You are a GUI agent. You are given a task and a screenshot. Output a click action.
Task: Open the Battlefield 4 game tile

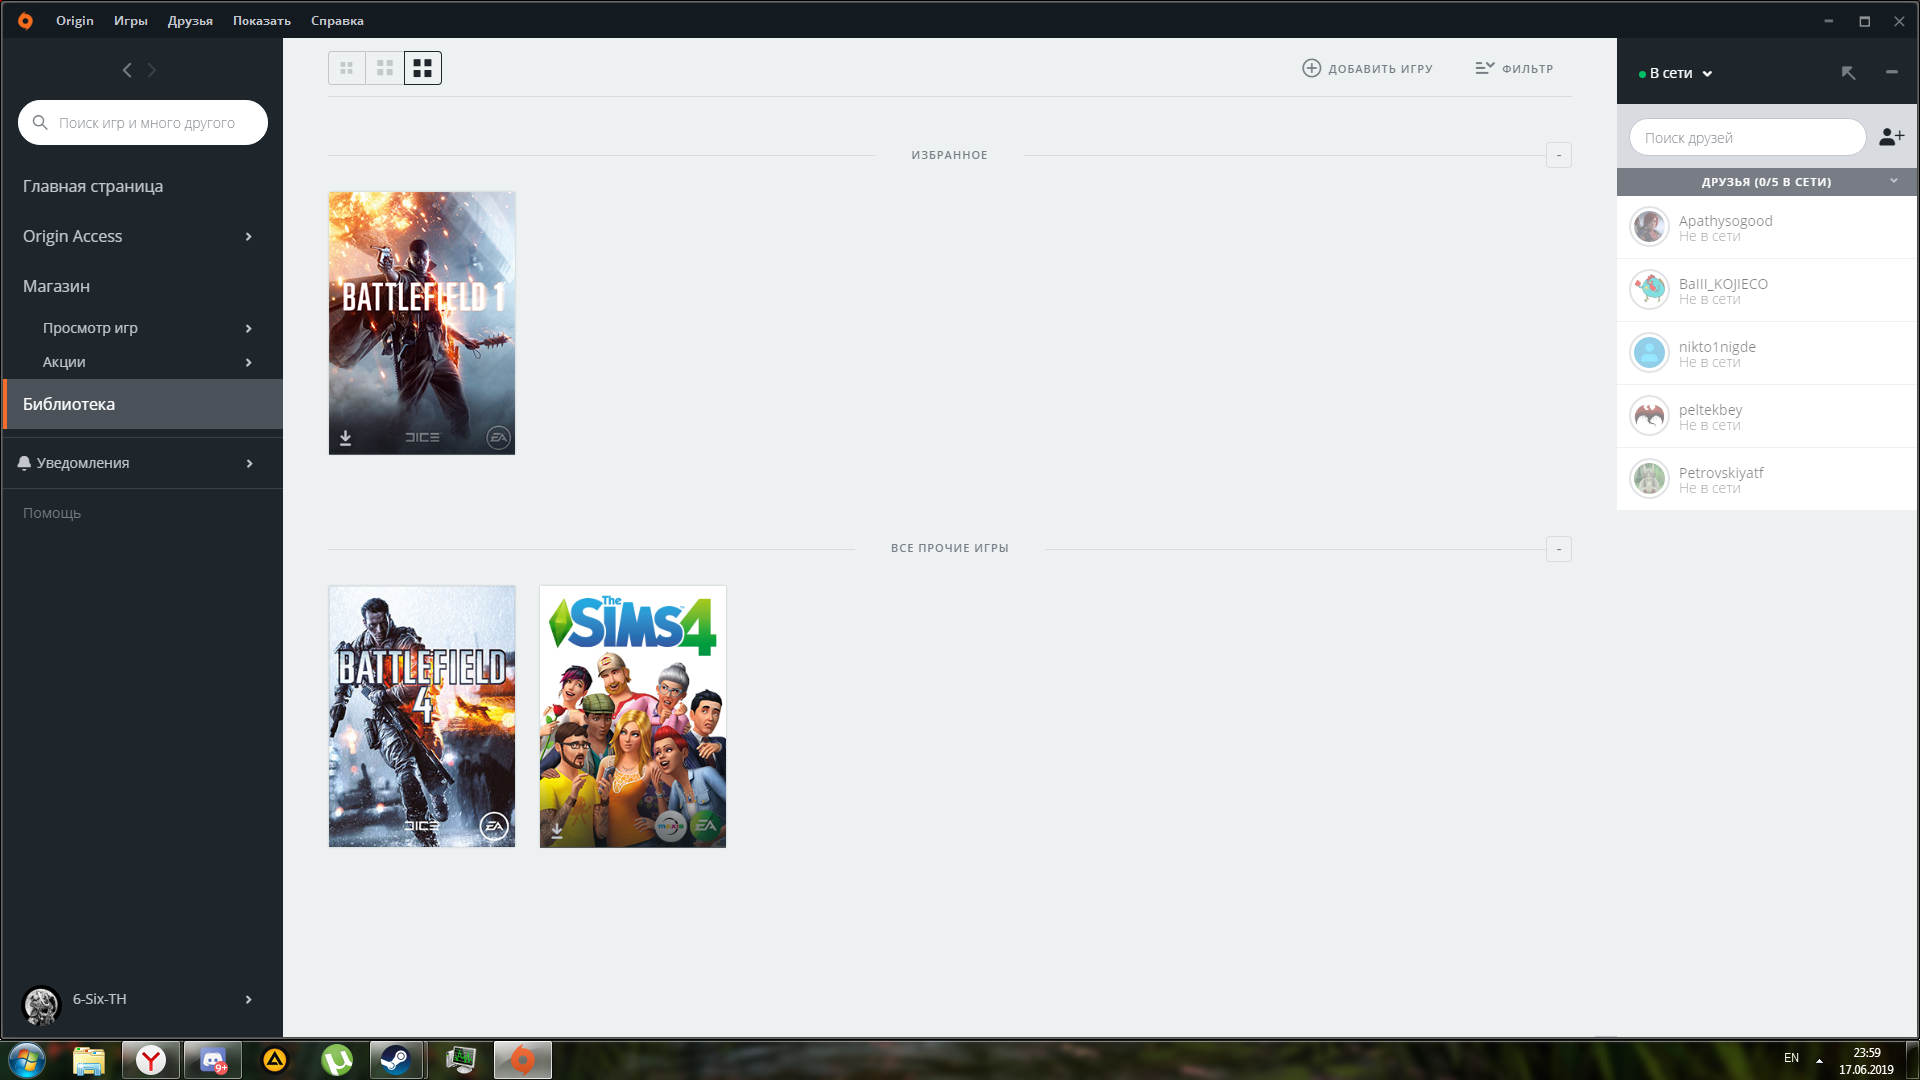pyautogui.click(x=422, y=716)
